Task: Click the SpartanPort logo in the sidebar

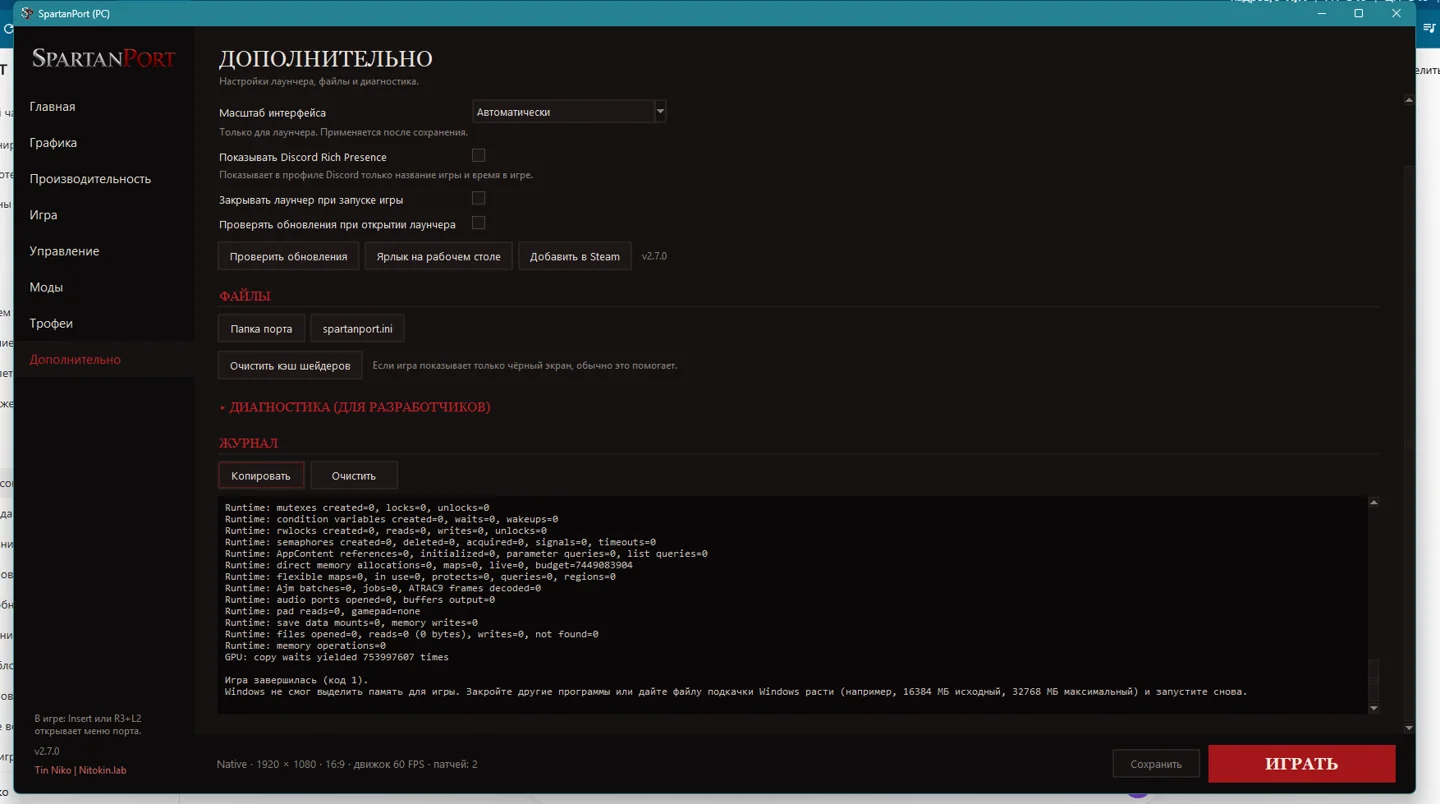Action: (104, 58)
